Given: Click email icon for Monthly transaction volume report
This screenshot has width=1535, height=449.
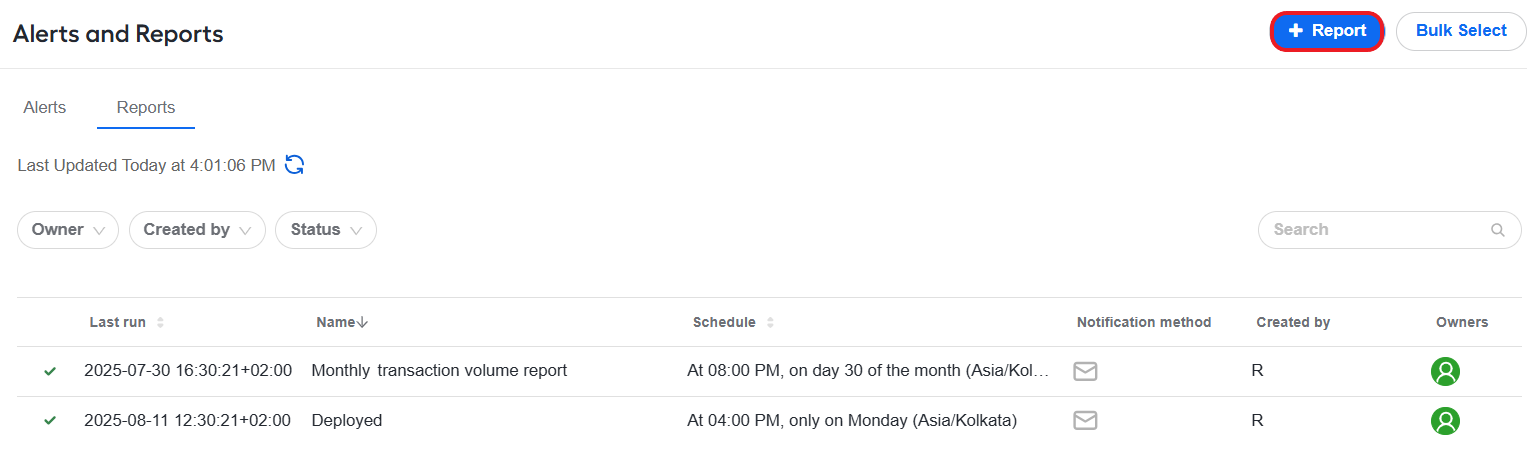Looking at the screenshot, I should pos(1085,371).
